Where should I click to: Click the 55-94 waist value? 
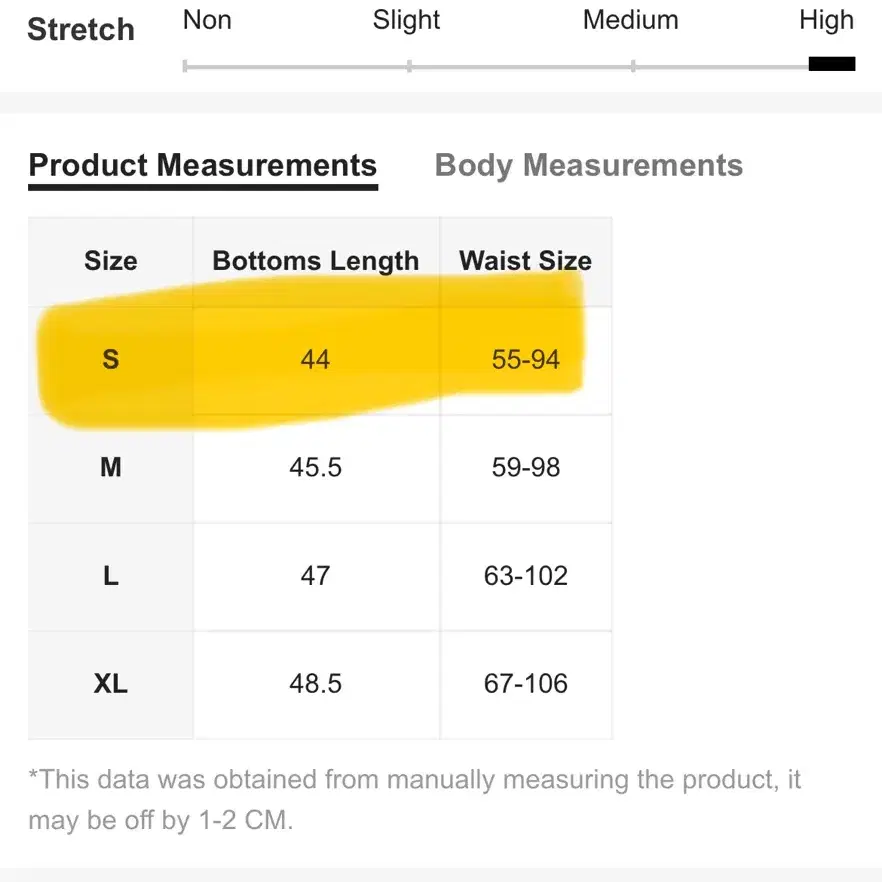pos(525,359)
